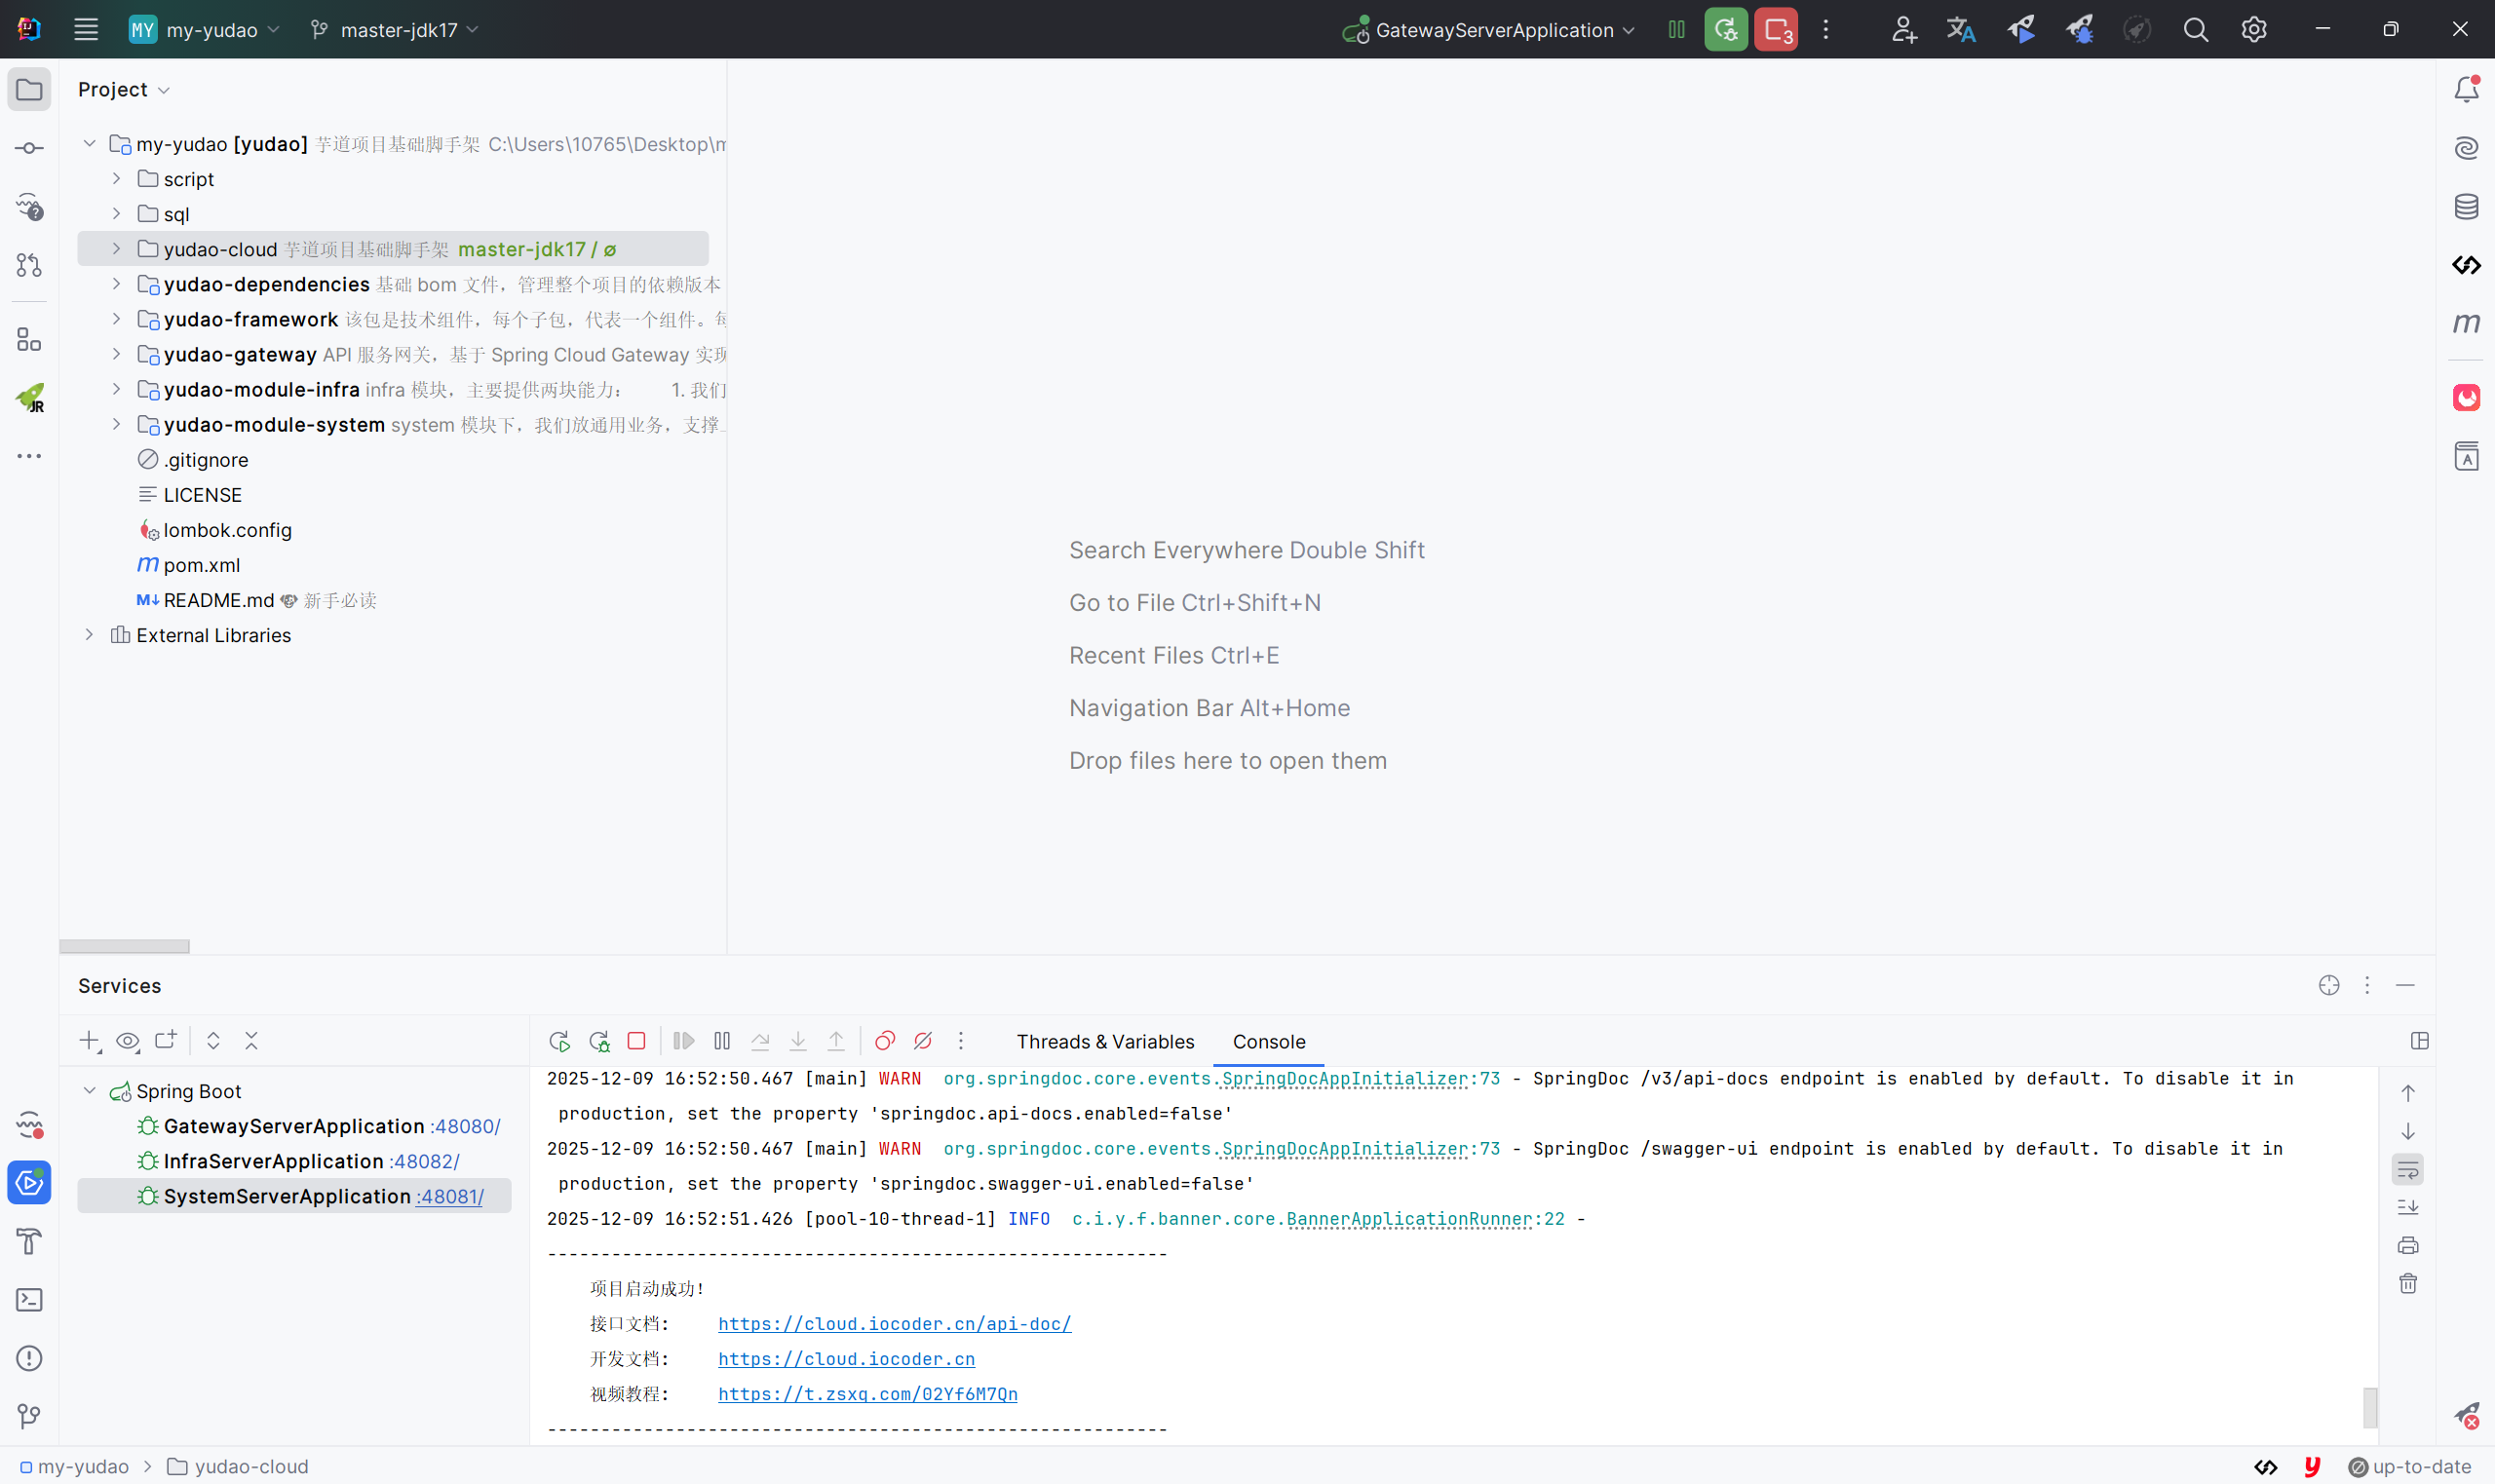Viewport: 2495px width, 1484px height.
Task: Switch to the Threads & Variables tab
Action: click(x=1105, y=1041)
